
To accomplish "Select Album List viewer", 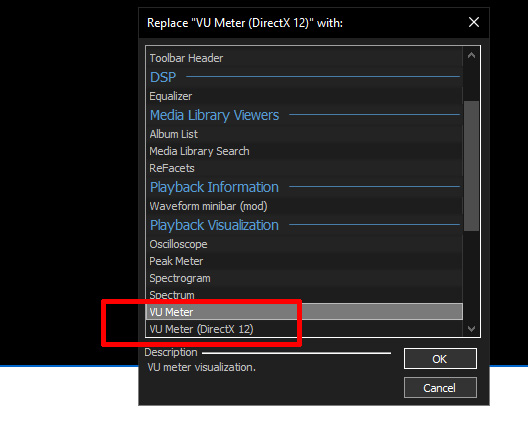I will click(304, 134).
